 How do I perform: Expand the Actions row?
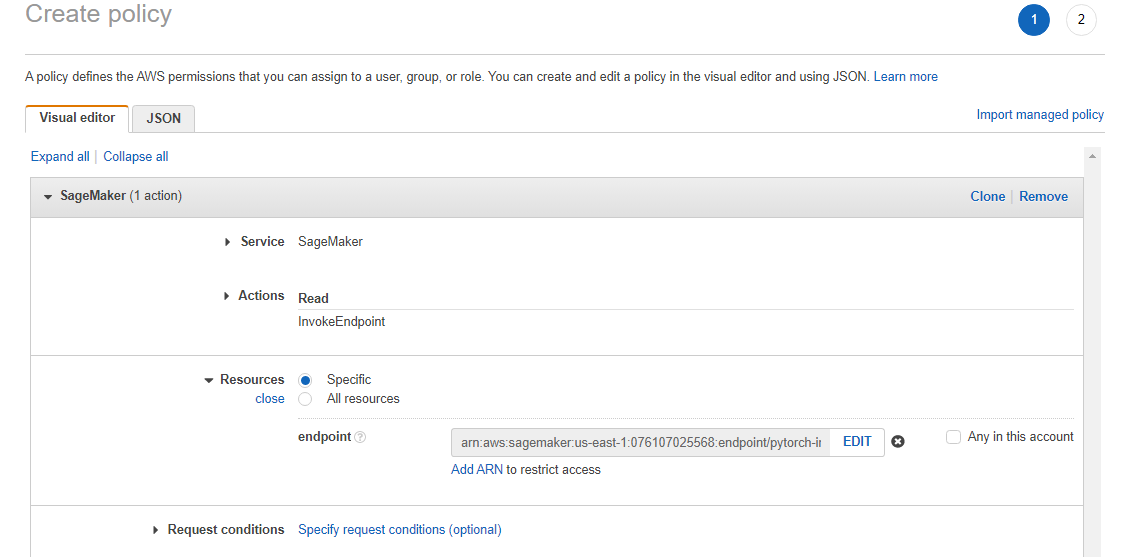[228, 296]
